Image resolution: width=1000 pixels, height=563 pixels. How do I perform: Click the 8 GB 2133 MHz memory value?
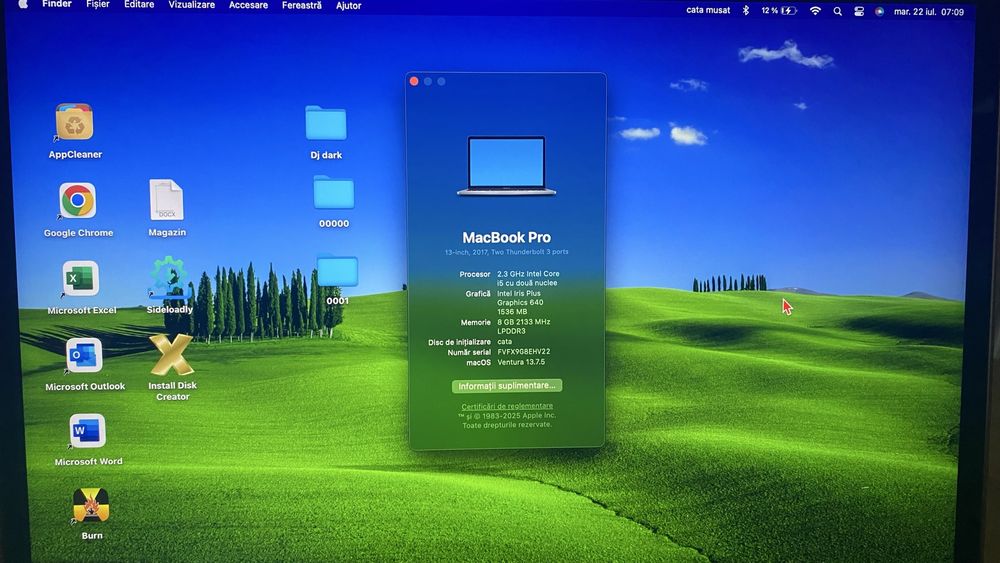[524, 326]
